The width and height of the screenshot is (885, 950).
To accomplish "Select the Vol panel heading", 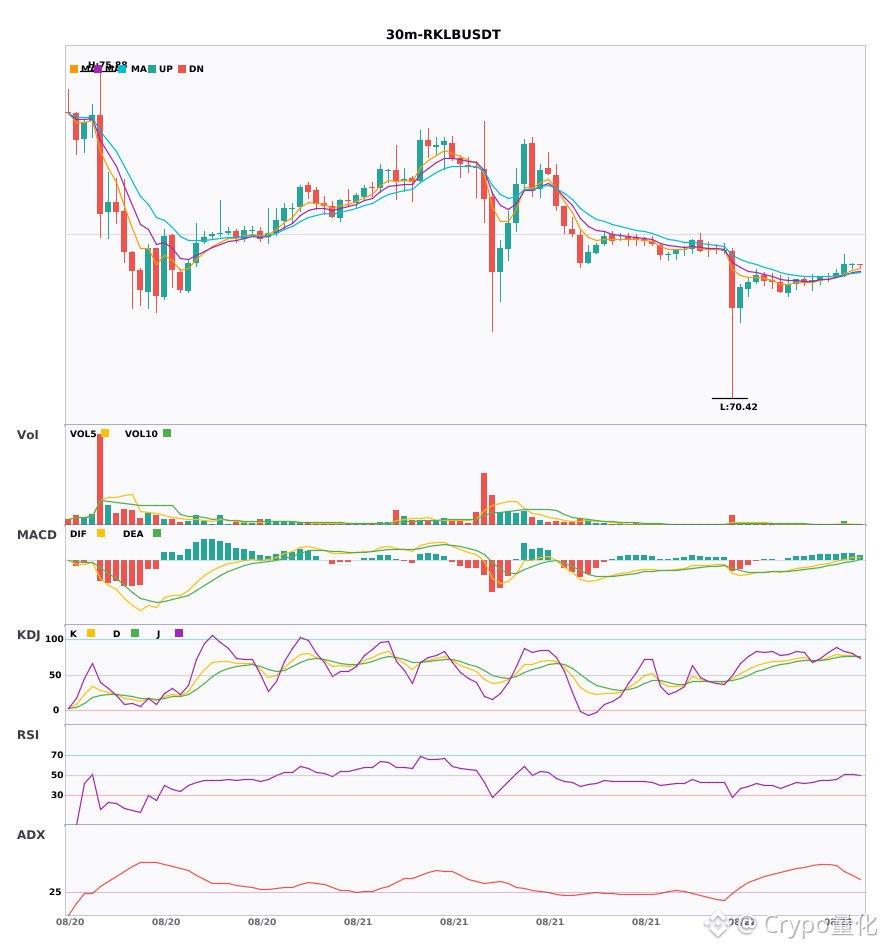I will pos(27,435).
